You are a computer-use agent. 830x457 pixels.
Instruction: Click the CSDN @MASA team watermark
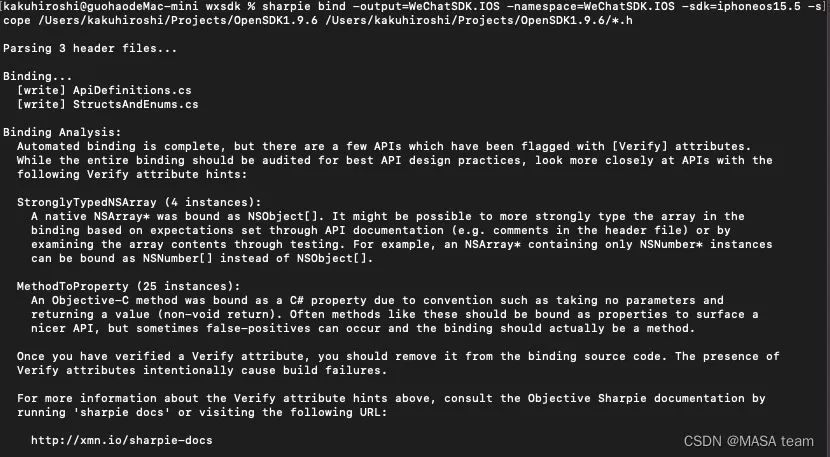click(x=748, y=441)
